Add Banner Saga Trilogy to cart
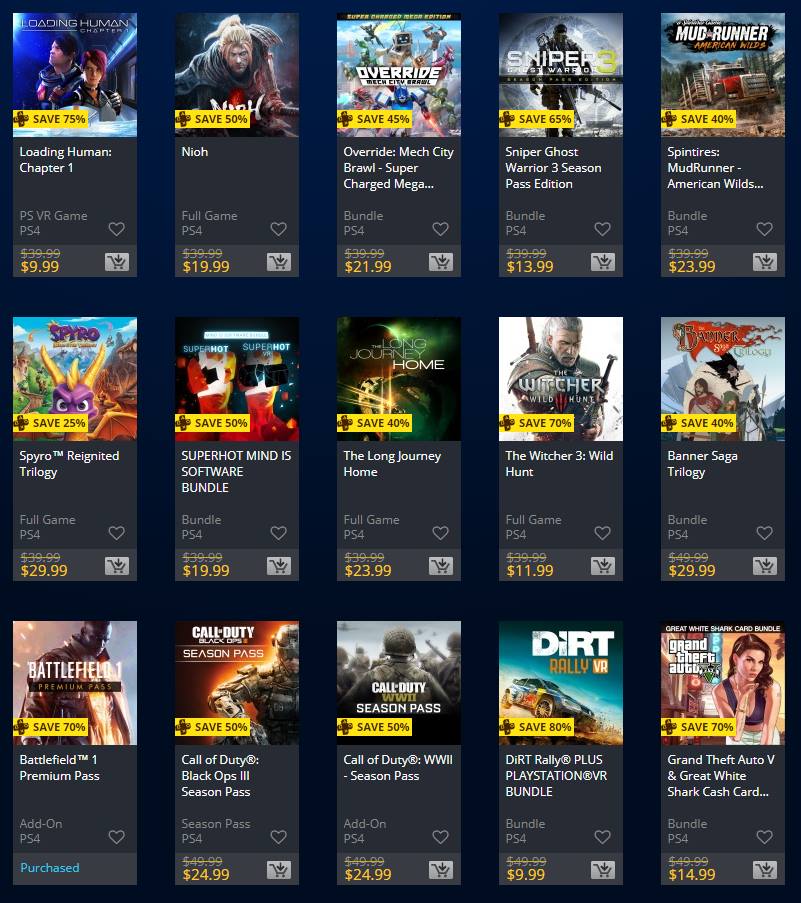801x903 pixels. pyautogui.click(x=765, y=566)
